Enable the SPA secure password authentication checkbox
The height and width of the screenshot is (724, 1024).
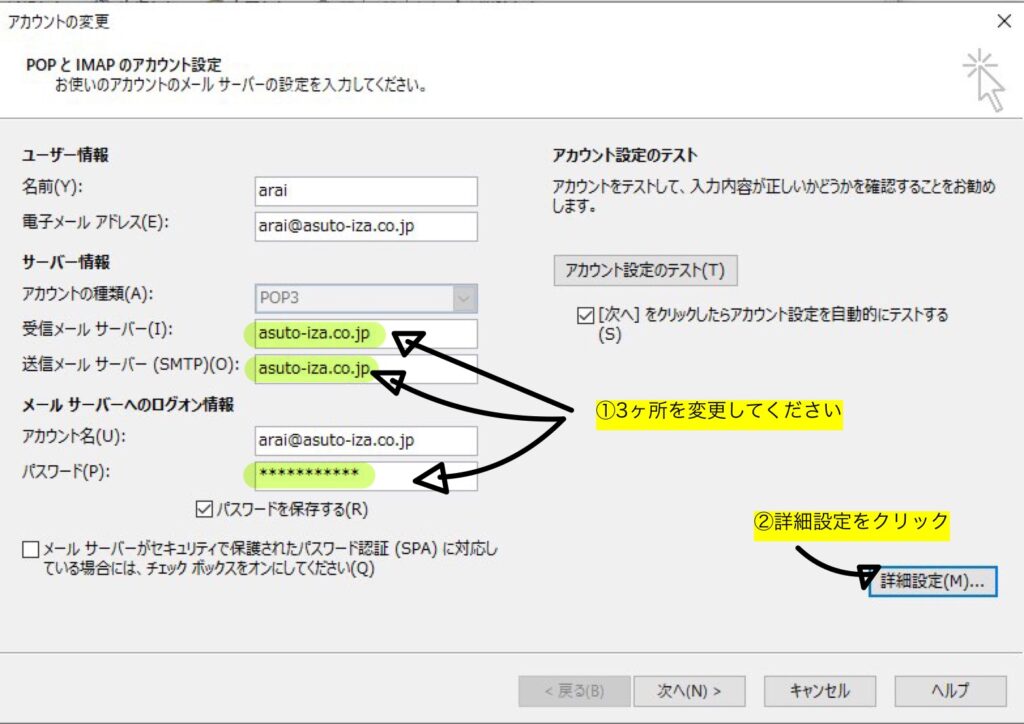point(31,550)
